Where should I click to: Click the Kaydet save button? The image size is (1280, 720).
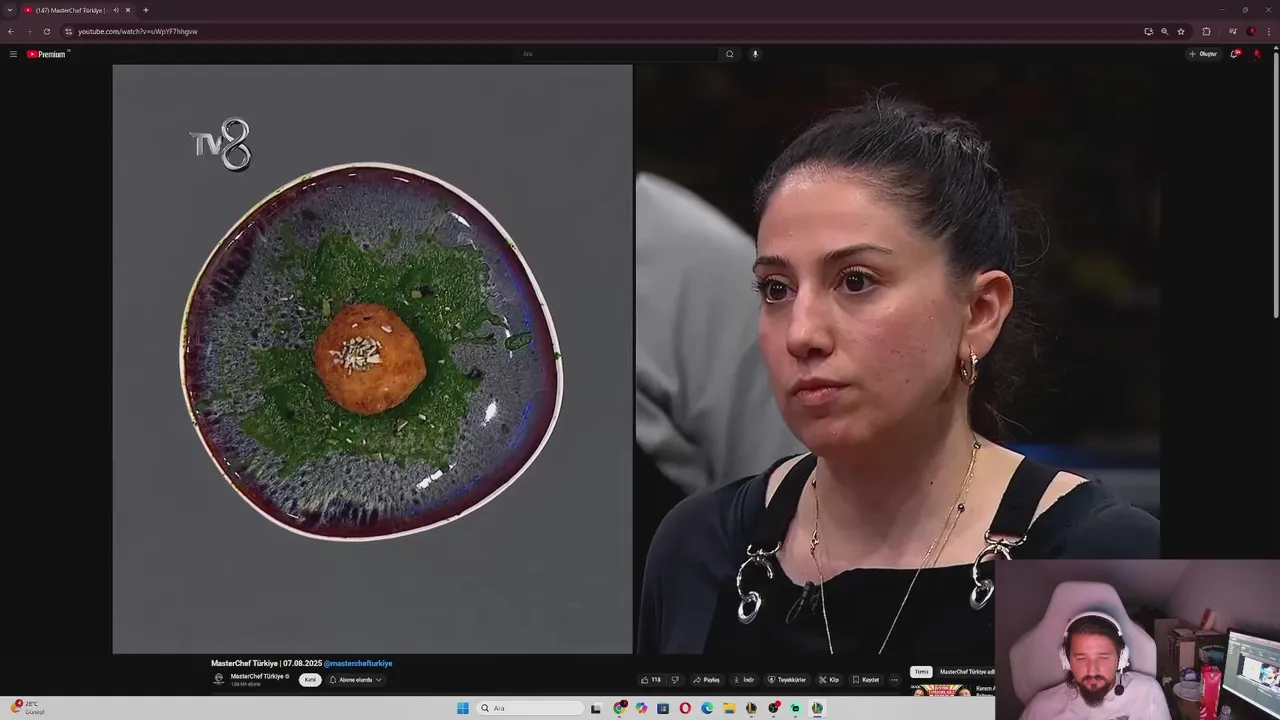(x=866, y=680)
